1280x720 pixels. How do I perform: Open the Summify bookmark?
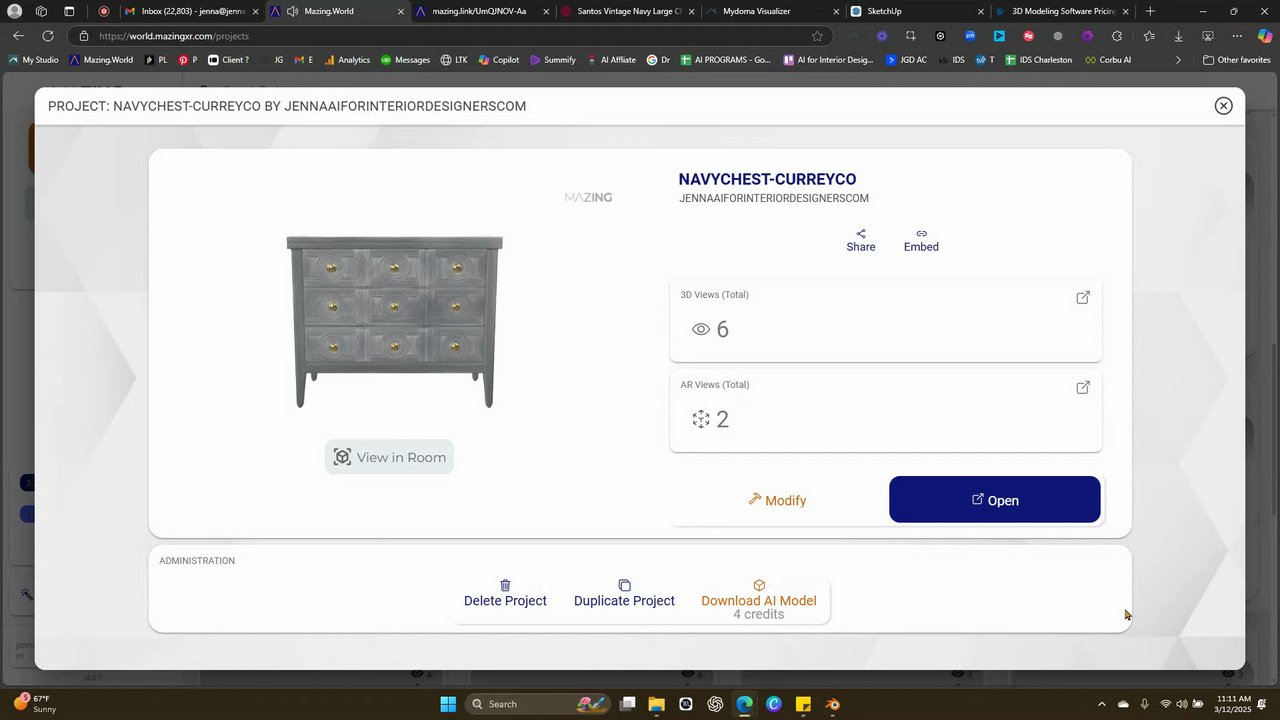[553, 60]
